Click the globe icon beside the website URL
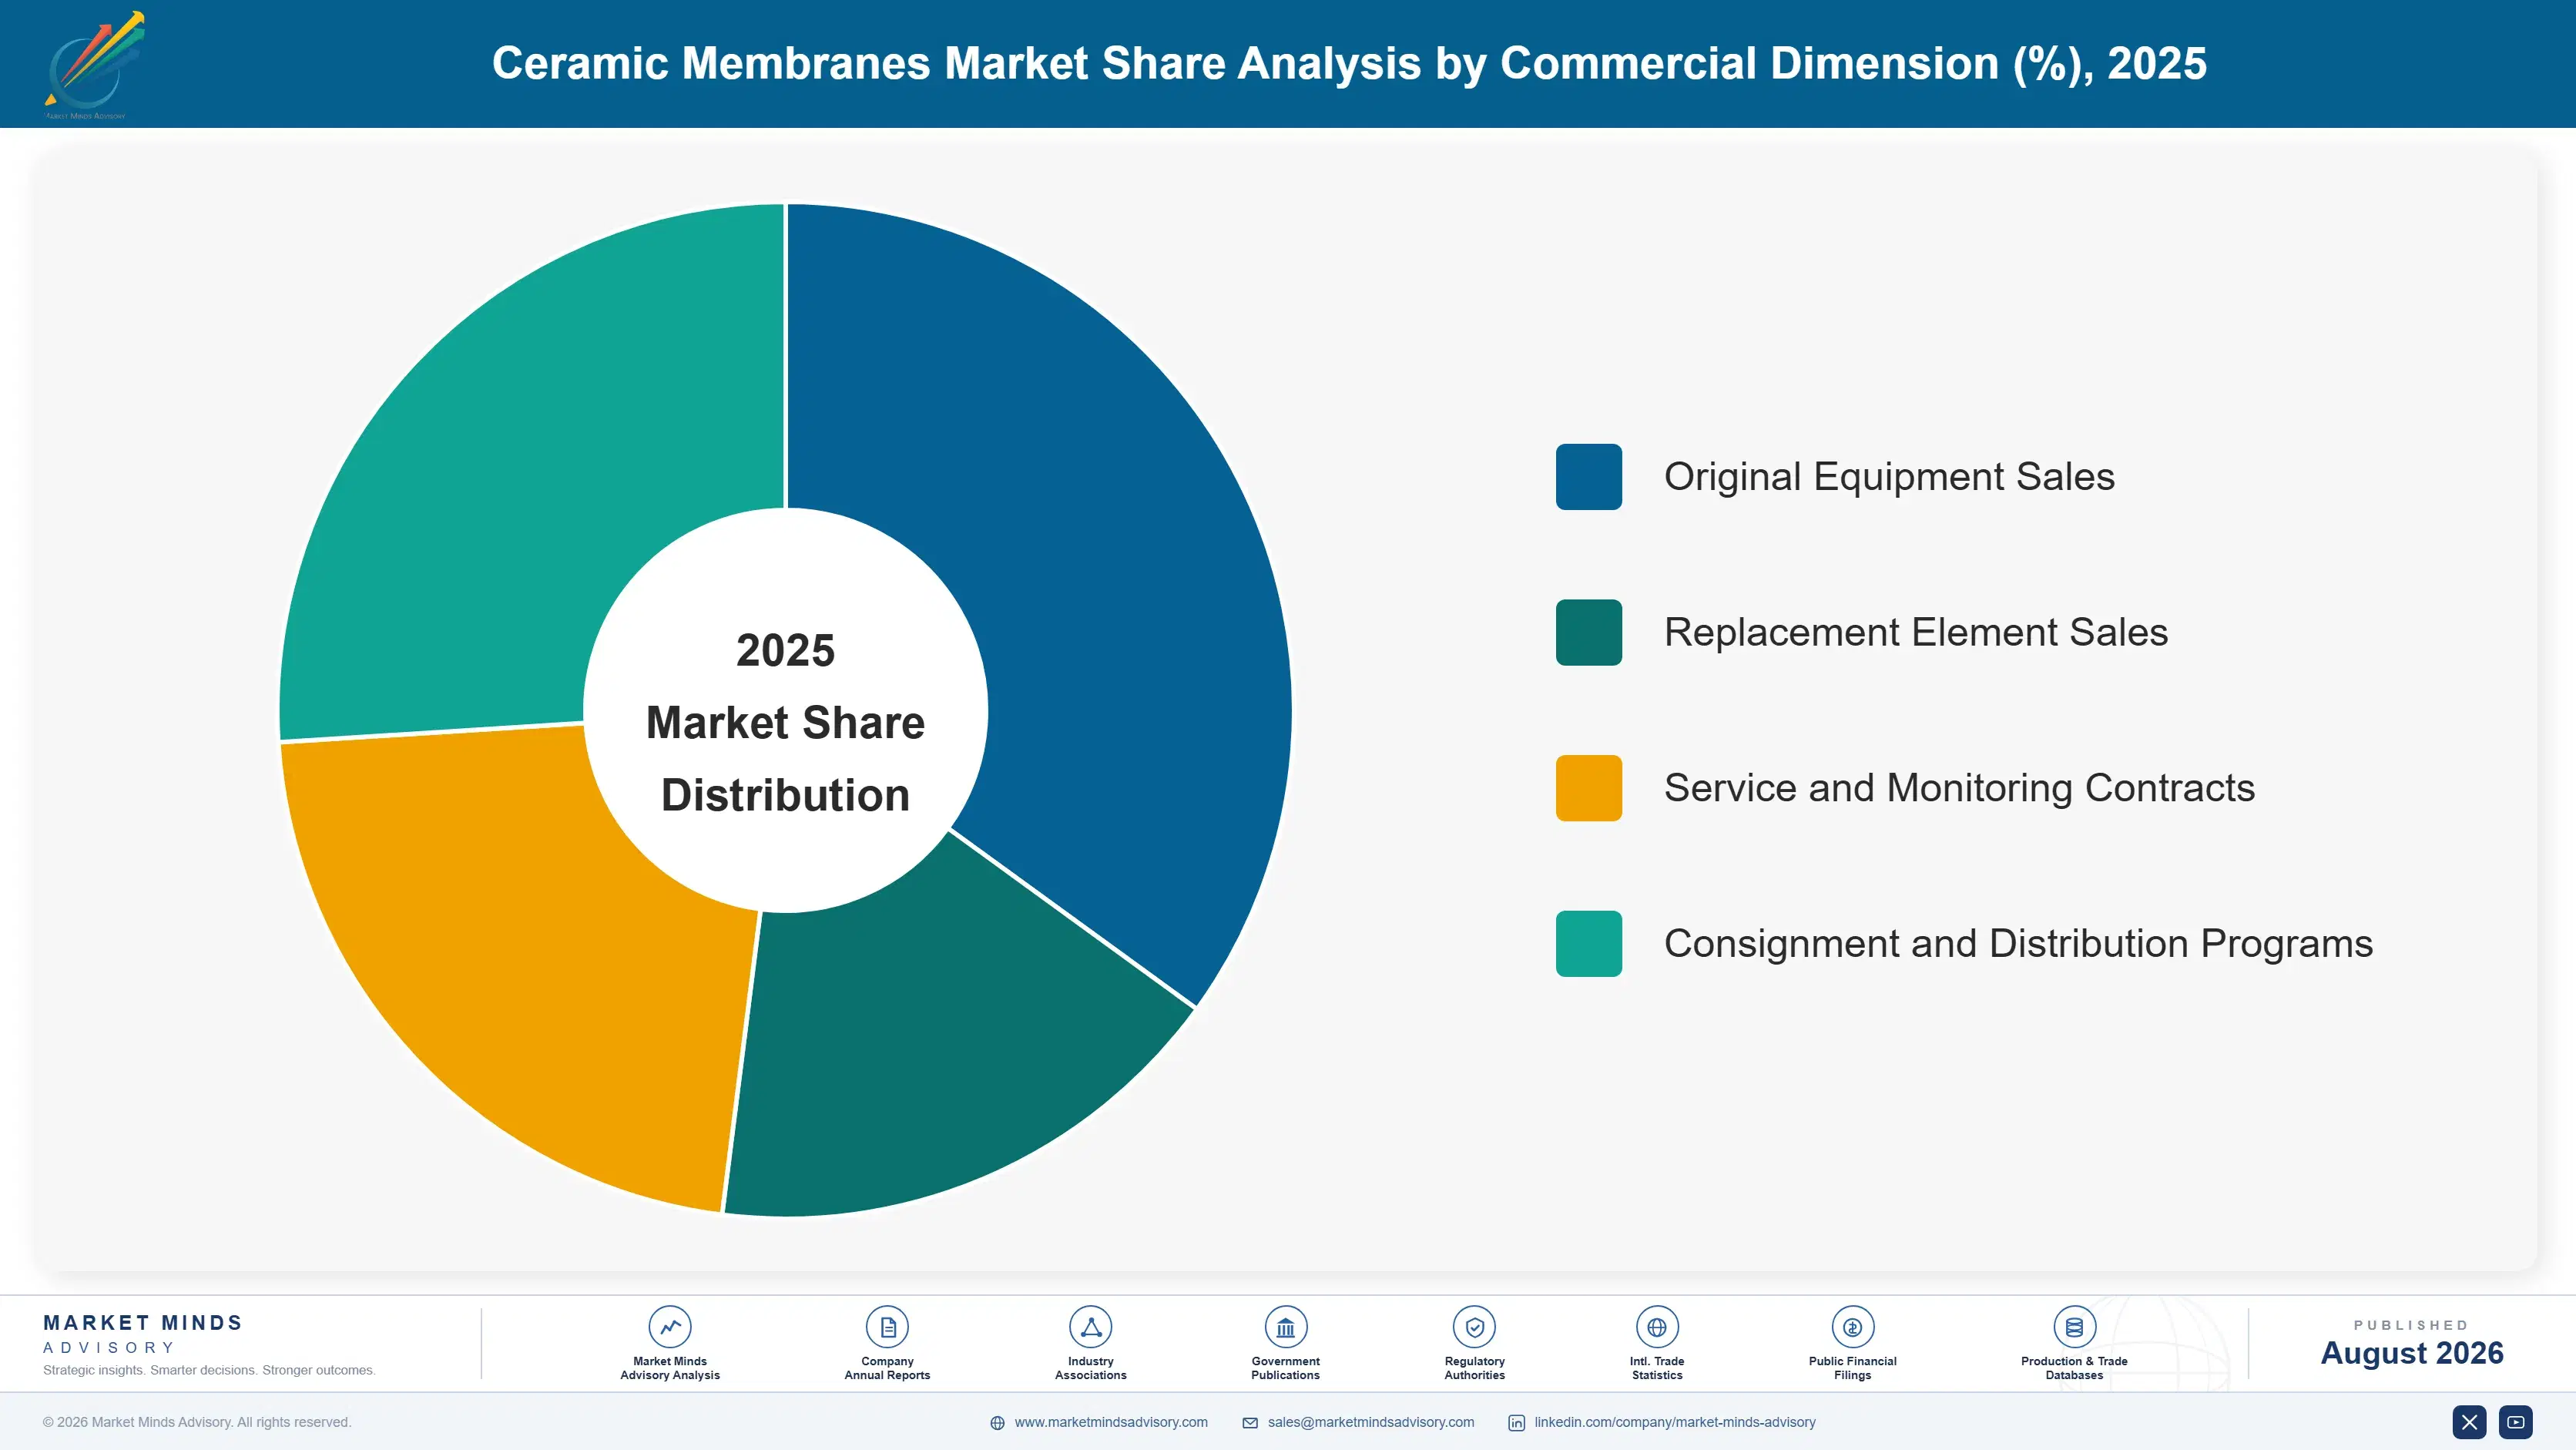 click(x=997, y=1423)
